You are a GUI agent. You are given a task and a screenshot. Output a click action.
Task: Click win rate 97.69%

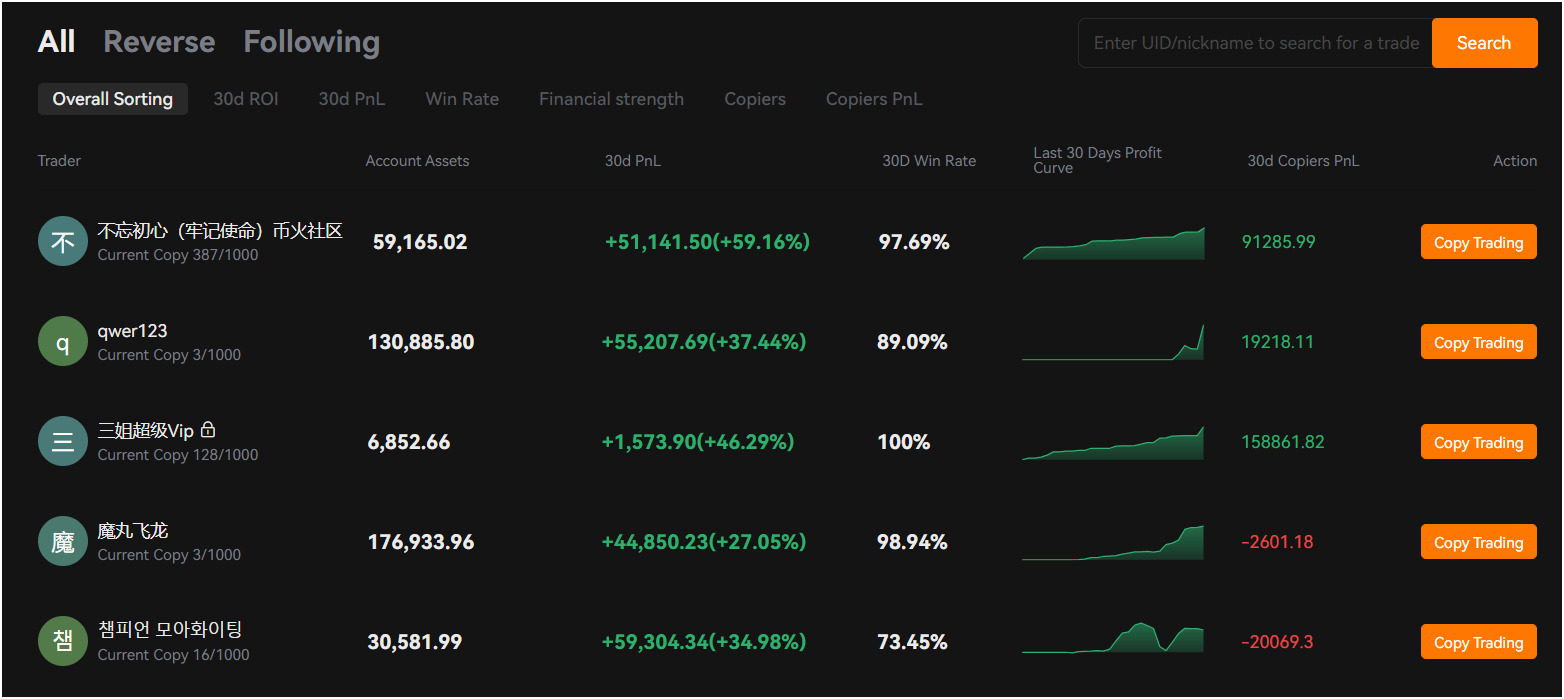[914, 242]
